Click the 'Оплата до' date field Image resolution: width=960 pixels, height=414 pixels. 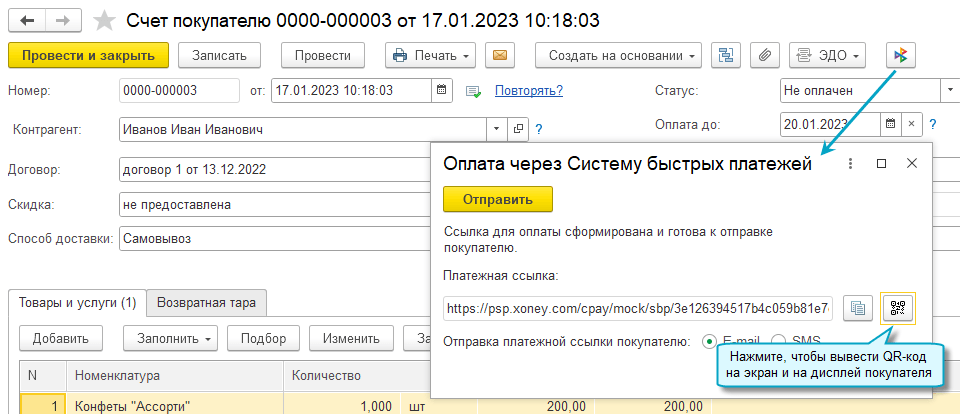coord(830,124)
